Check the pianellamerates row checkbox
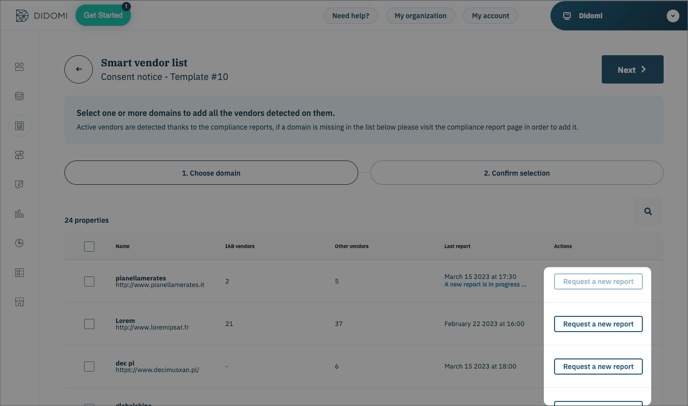688x406 pixels. [90, 281]
